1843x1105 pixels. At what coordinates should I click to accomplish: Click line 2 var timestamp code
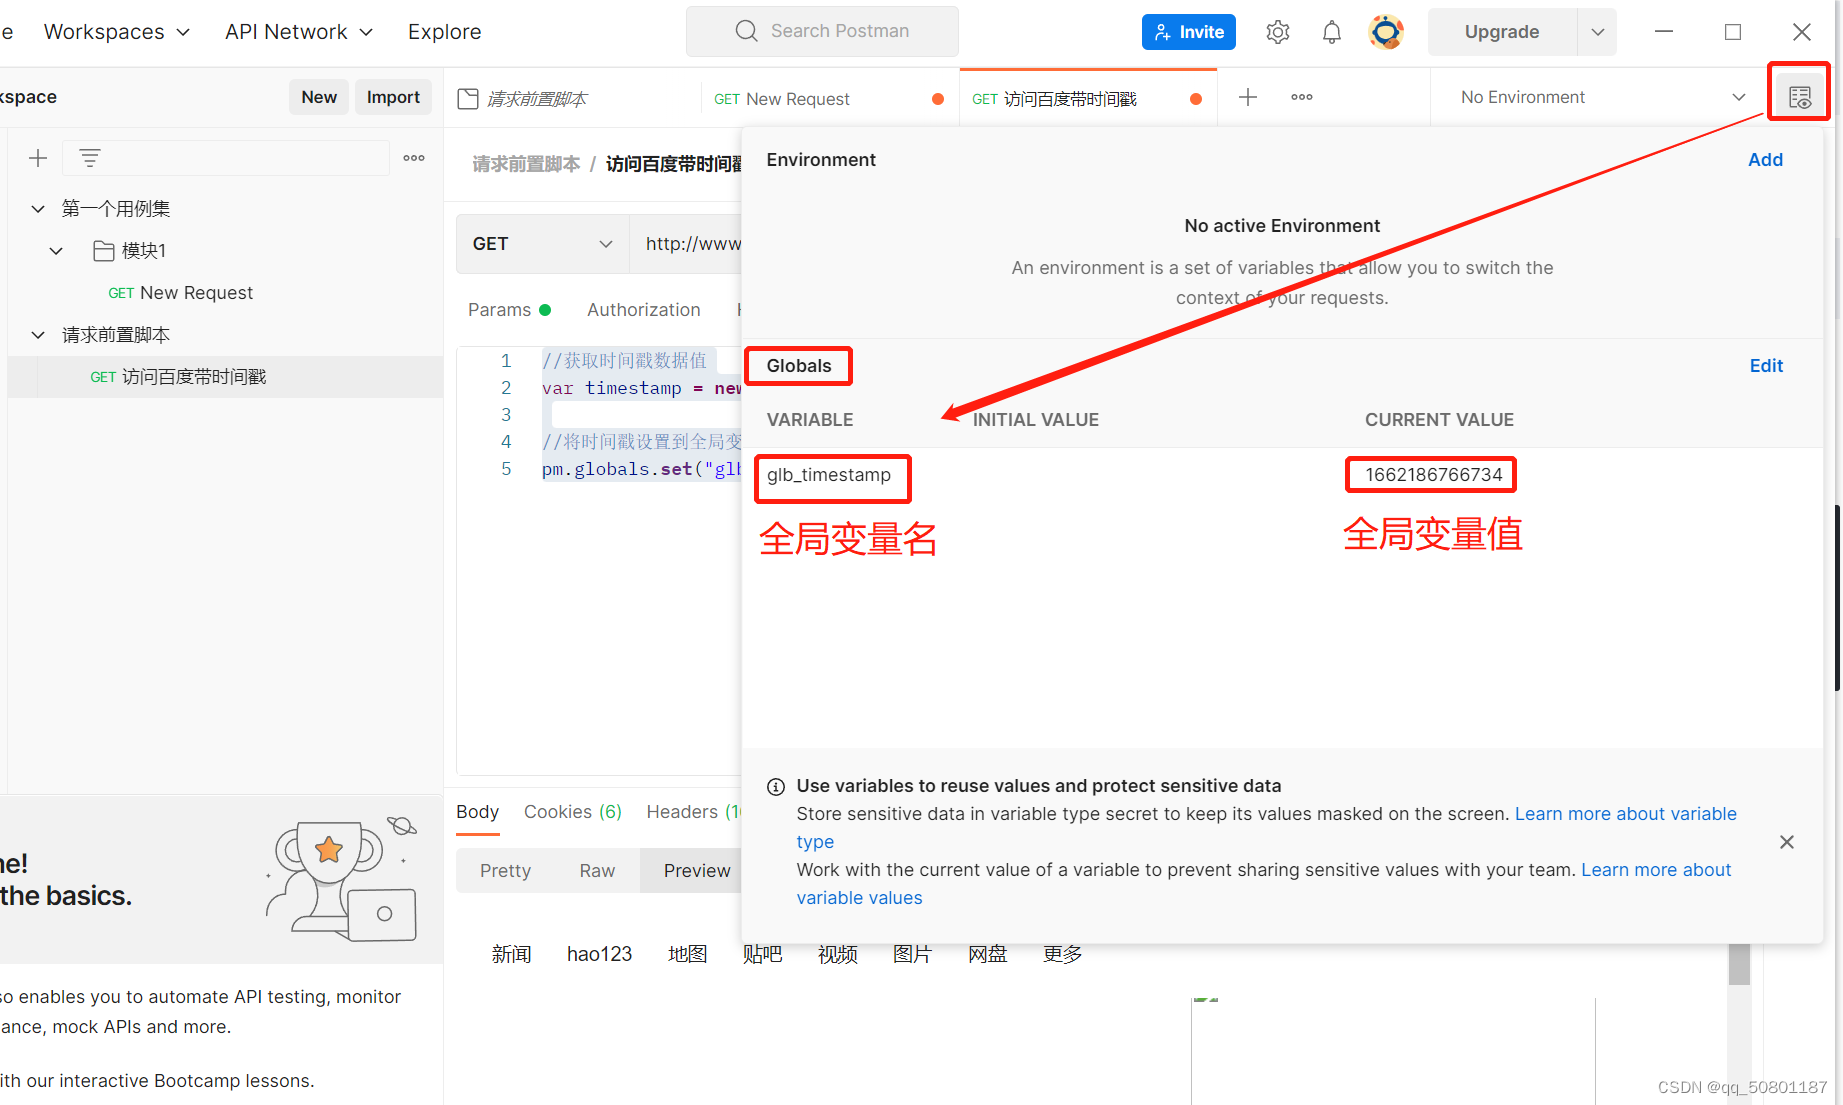tap(640, 388)
